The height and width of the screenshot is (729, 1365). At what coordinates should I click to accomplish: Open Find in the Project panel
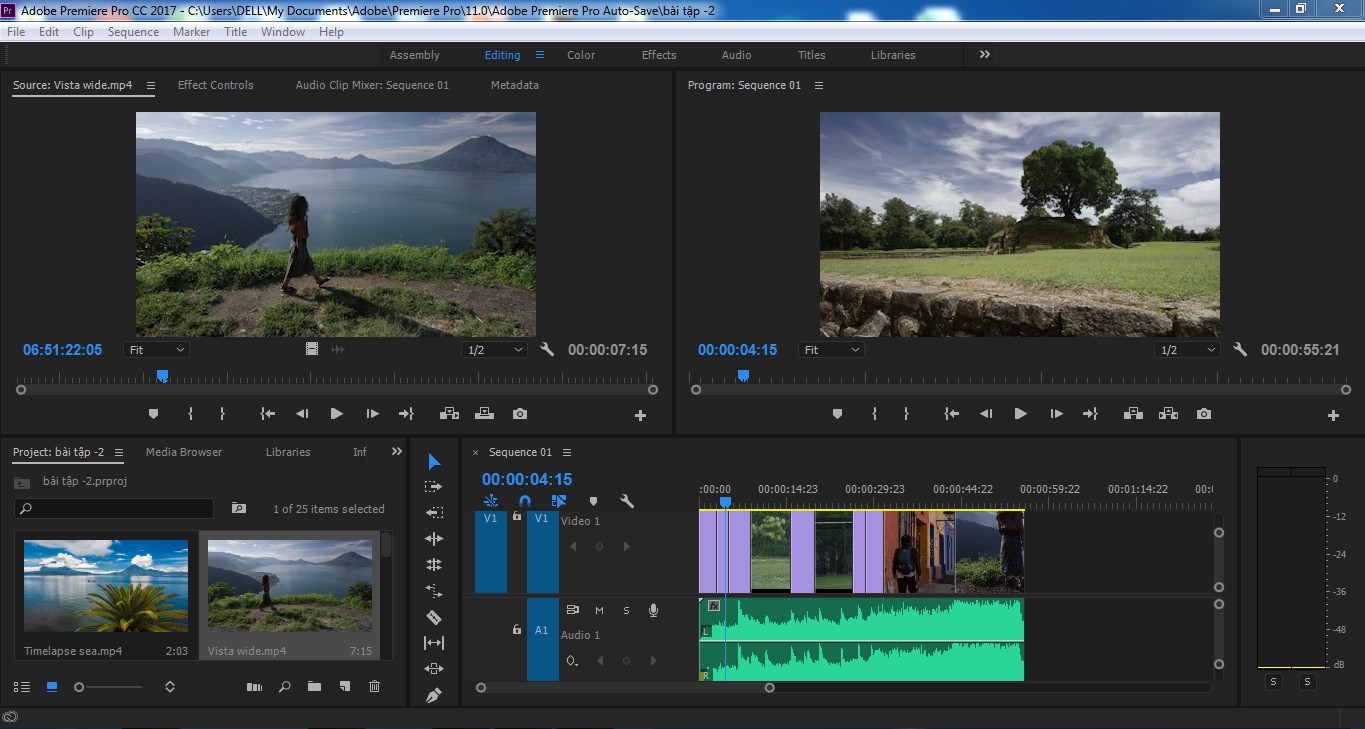pos(285,687)
